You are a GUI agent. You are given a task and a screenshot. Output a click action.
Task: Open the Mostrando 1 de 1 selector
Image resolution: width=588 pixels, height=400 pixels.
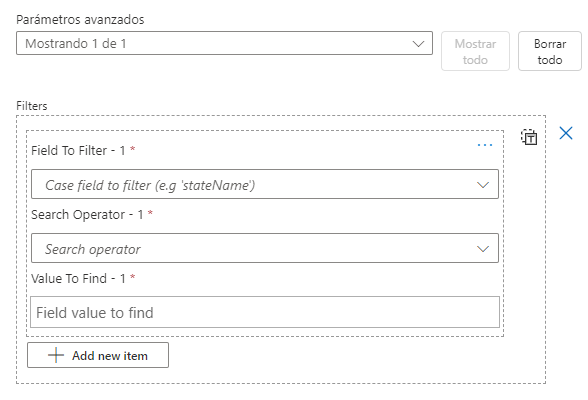pyautogui.click(x=224, y=43)
